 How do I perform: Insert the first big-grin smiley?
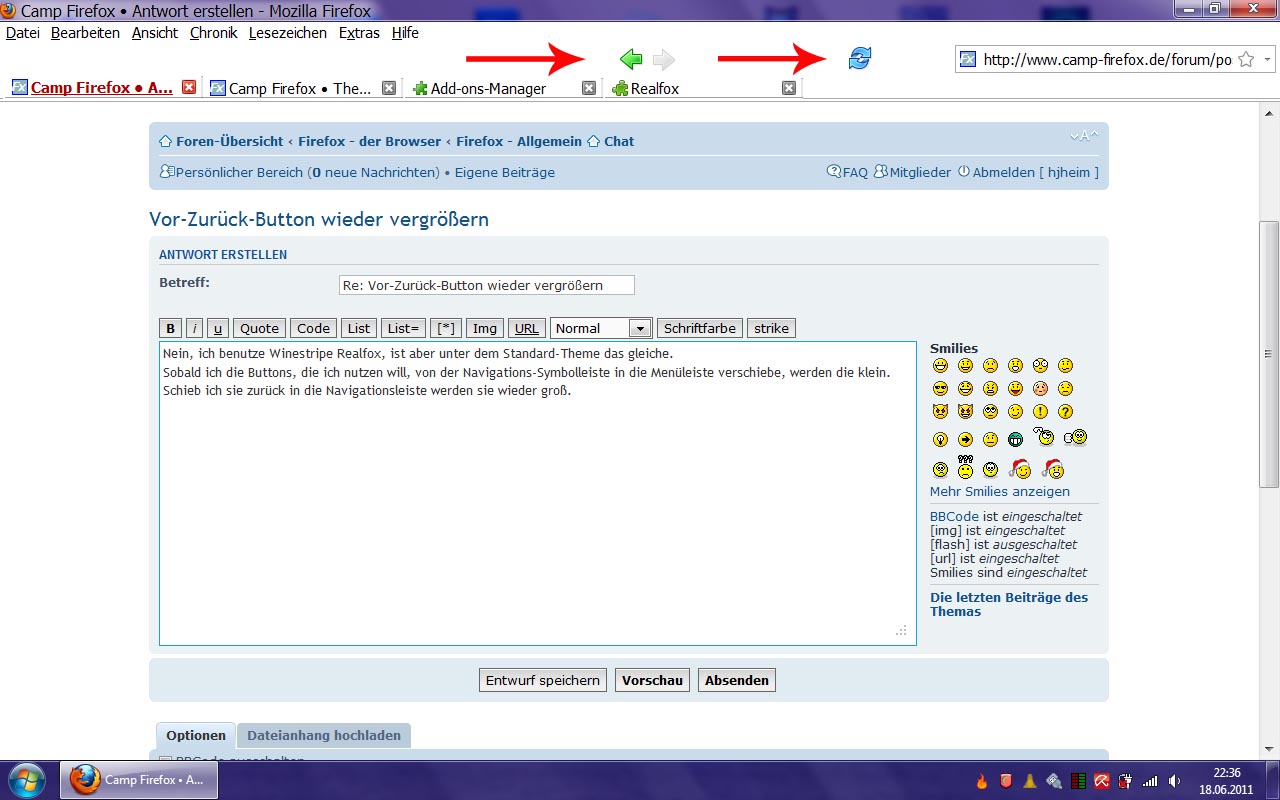click(940, 365)
